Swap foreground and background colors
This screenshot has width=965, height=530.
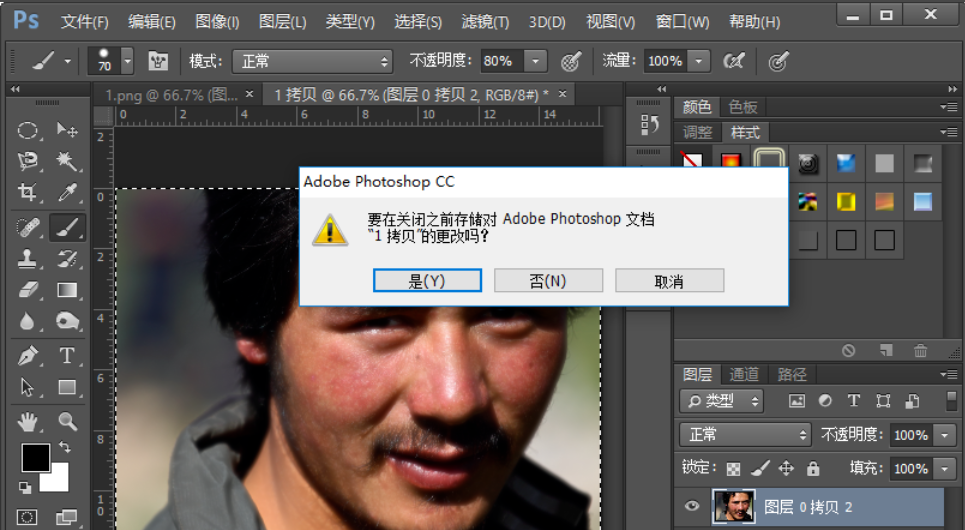pyautogui.click(x=64, y=446)
